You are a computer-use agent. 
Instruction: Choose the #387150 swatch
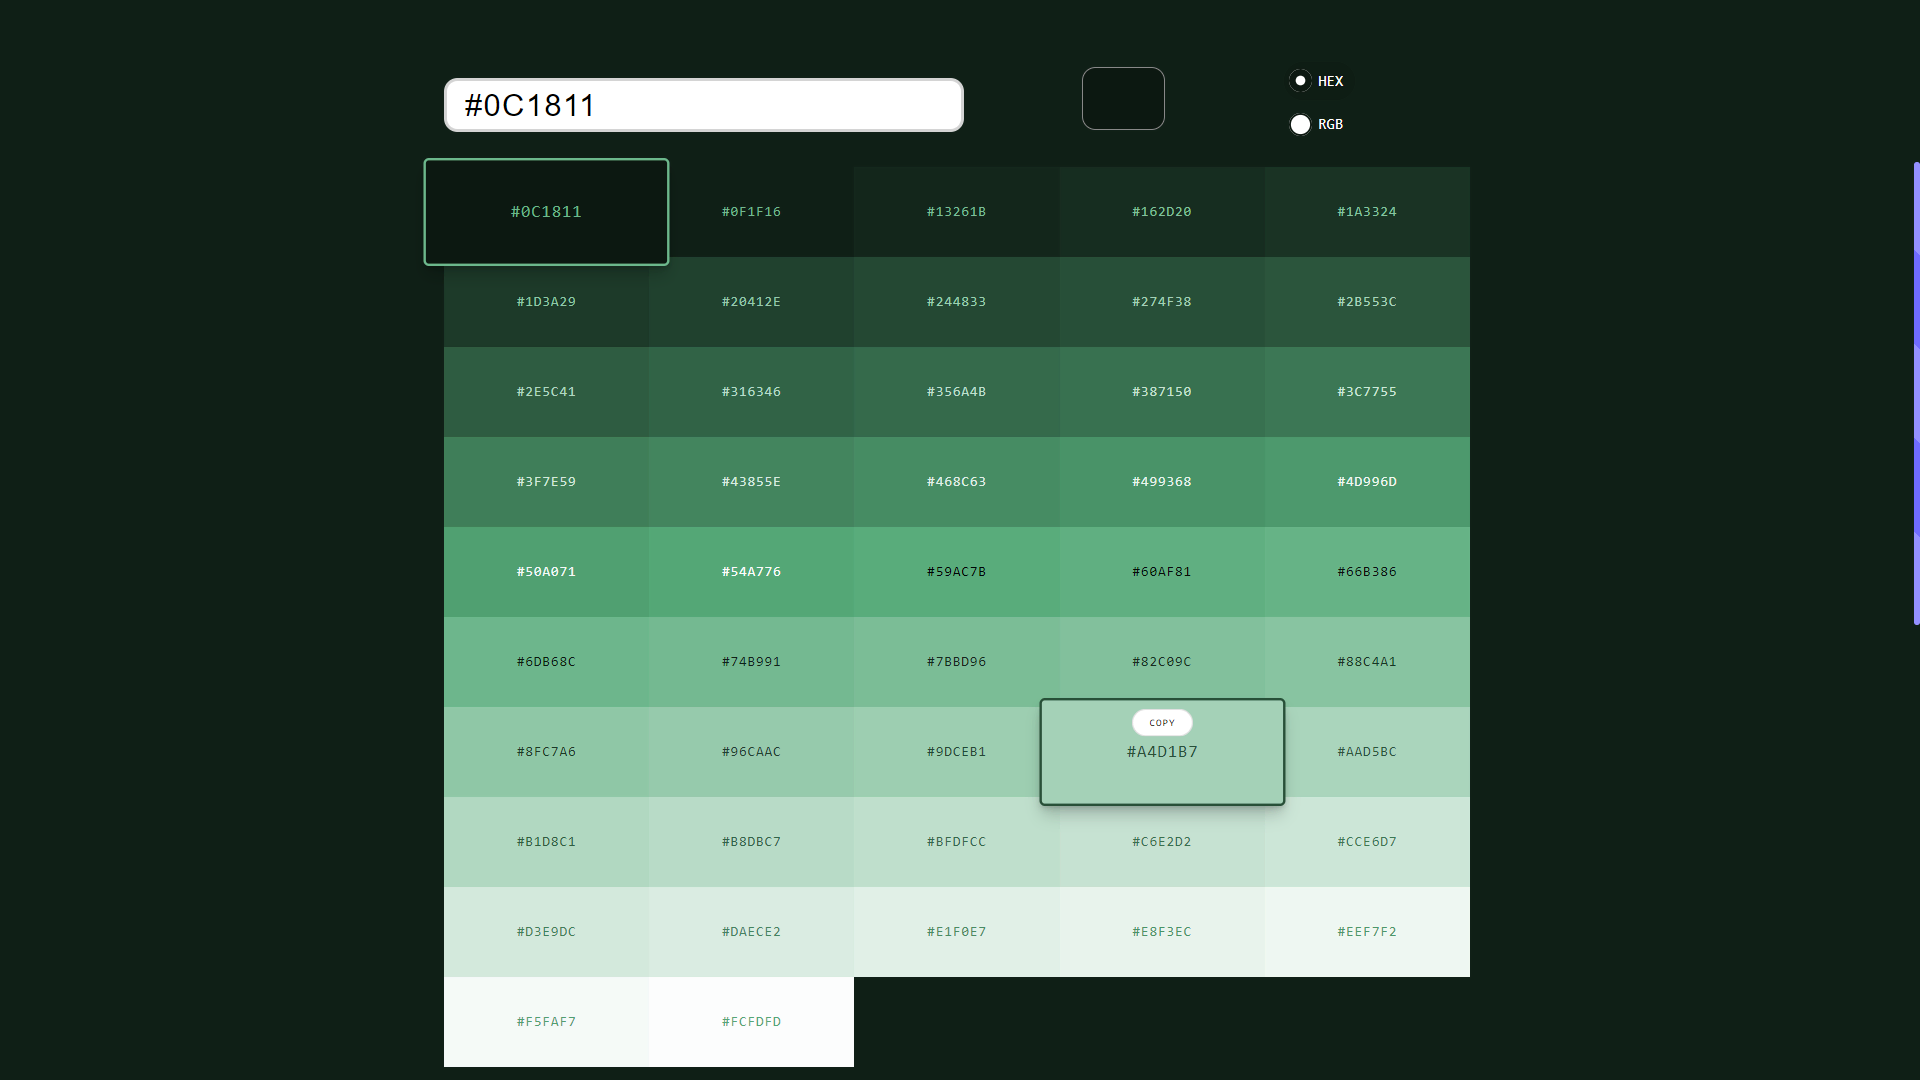[1162, 392]
